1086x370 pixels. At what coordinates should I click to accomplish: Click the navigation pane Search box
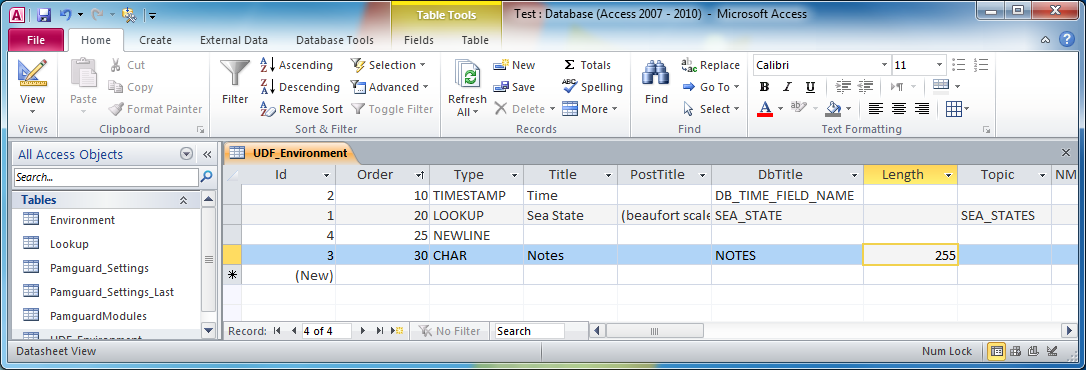point(106,177)
